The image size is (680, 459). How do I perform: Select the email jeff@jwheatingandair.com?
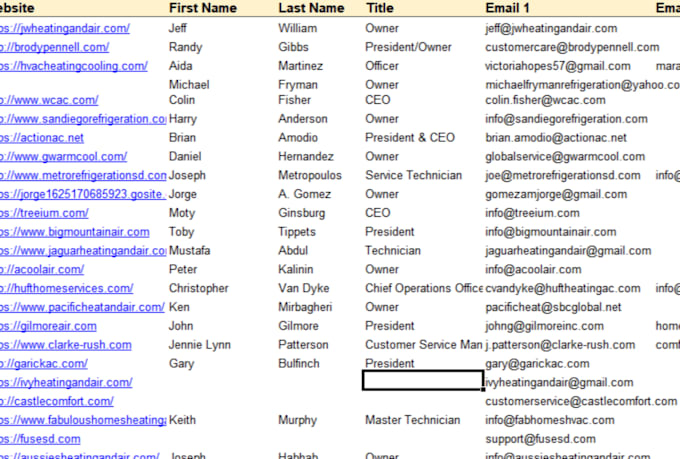click(x=551, y=29)
